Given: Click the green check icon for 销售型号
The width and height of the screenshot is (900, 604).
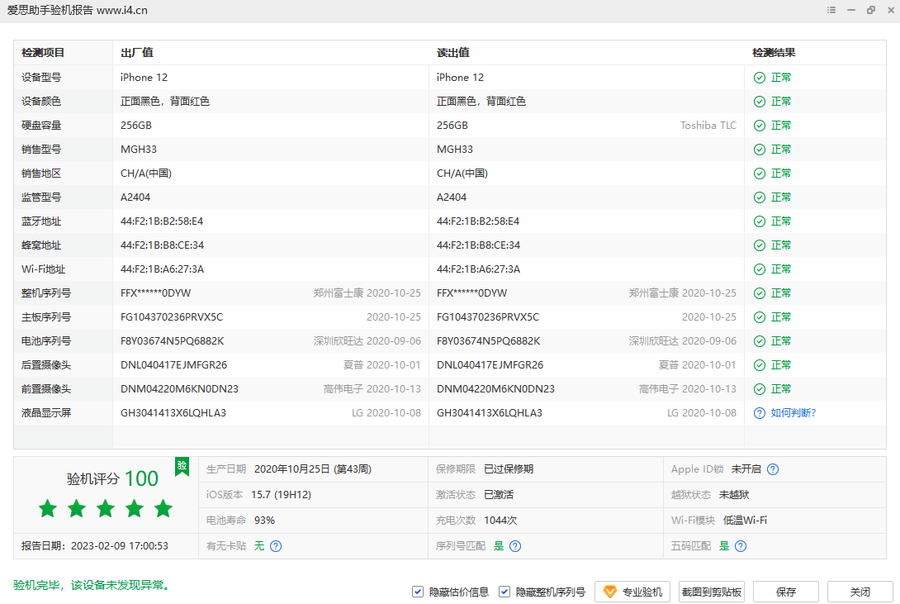Looking at the screenshot, I should [x=759, y=149].
